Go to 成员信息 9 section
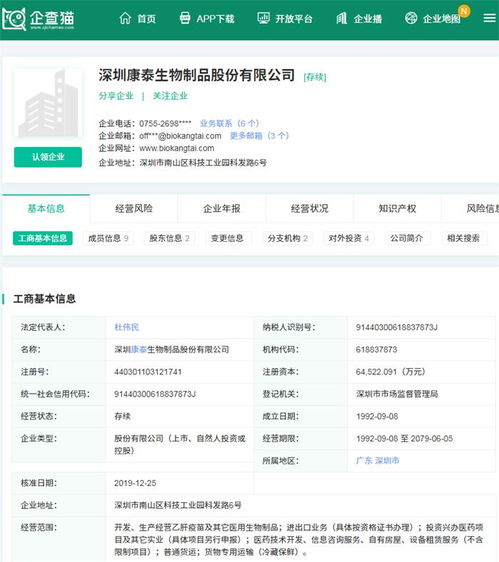Image resolution: width=499 pixels, height=562 pixels. [108, 238]
